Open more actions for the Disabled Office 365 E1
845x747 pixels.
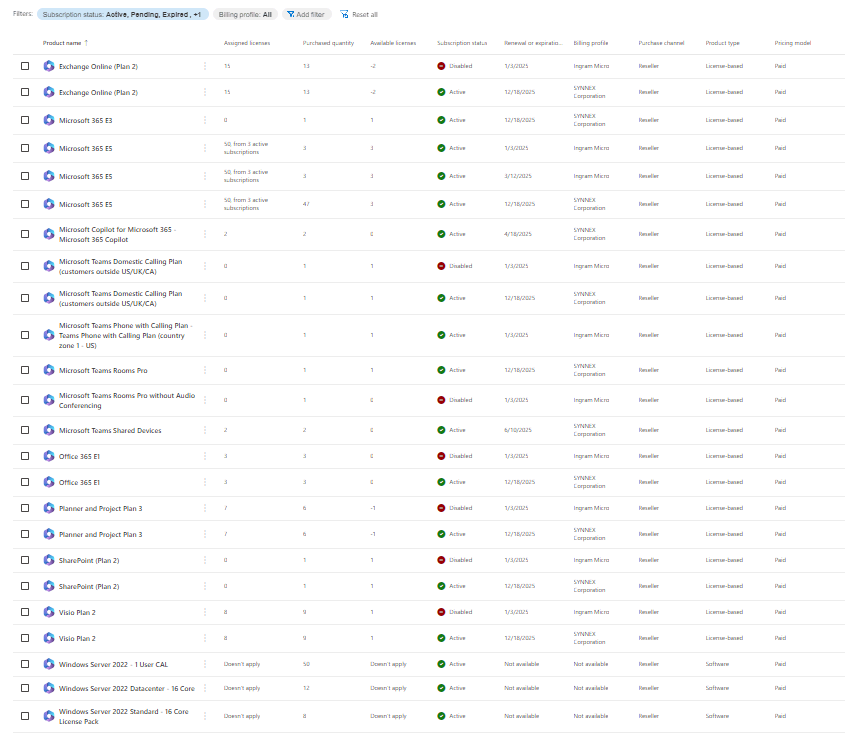205,456
